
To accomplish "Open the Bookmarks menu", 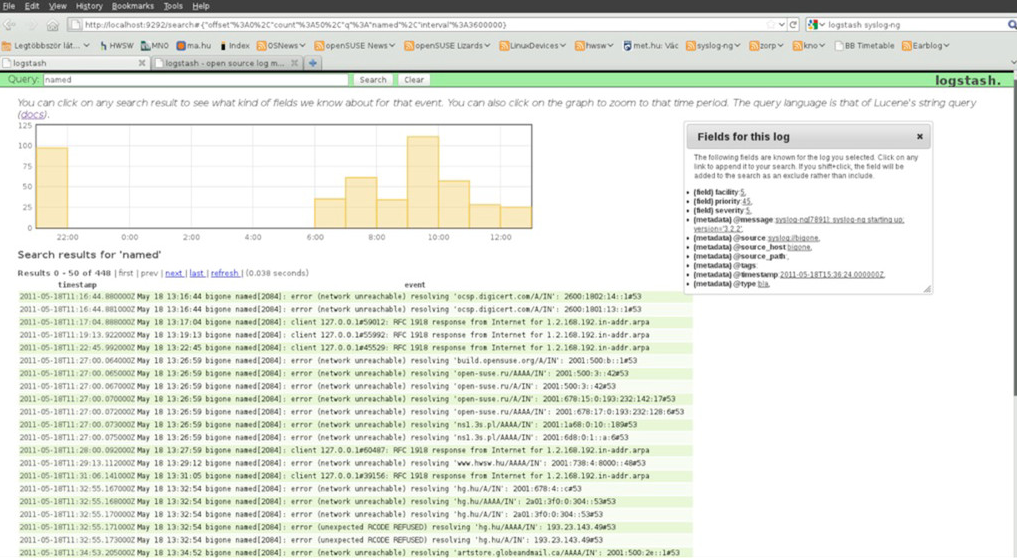I will tap(132, 6).
